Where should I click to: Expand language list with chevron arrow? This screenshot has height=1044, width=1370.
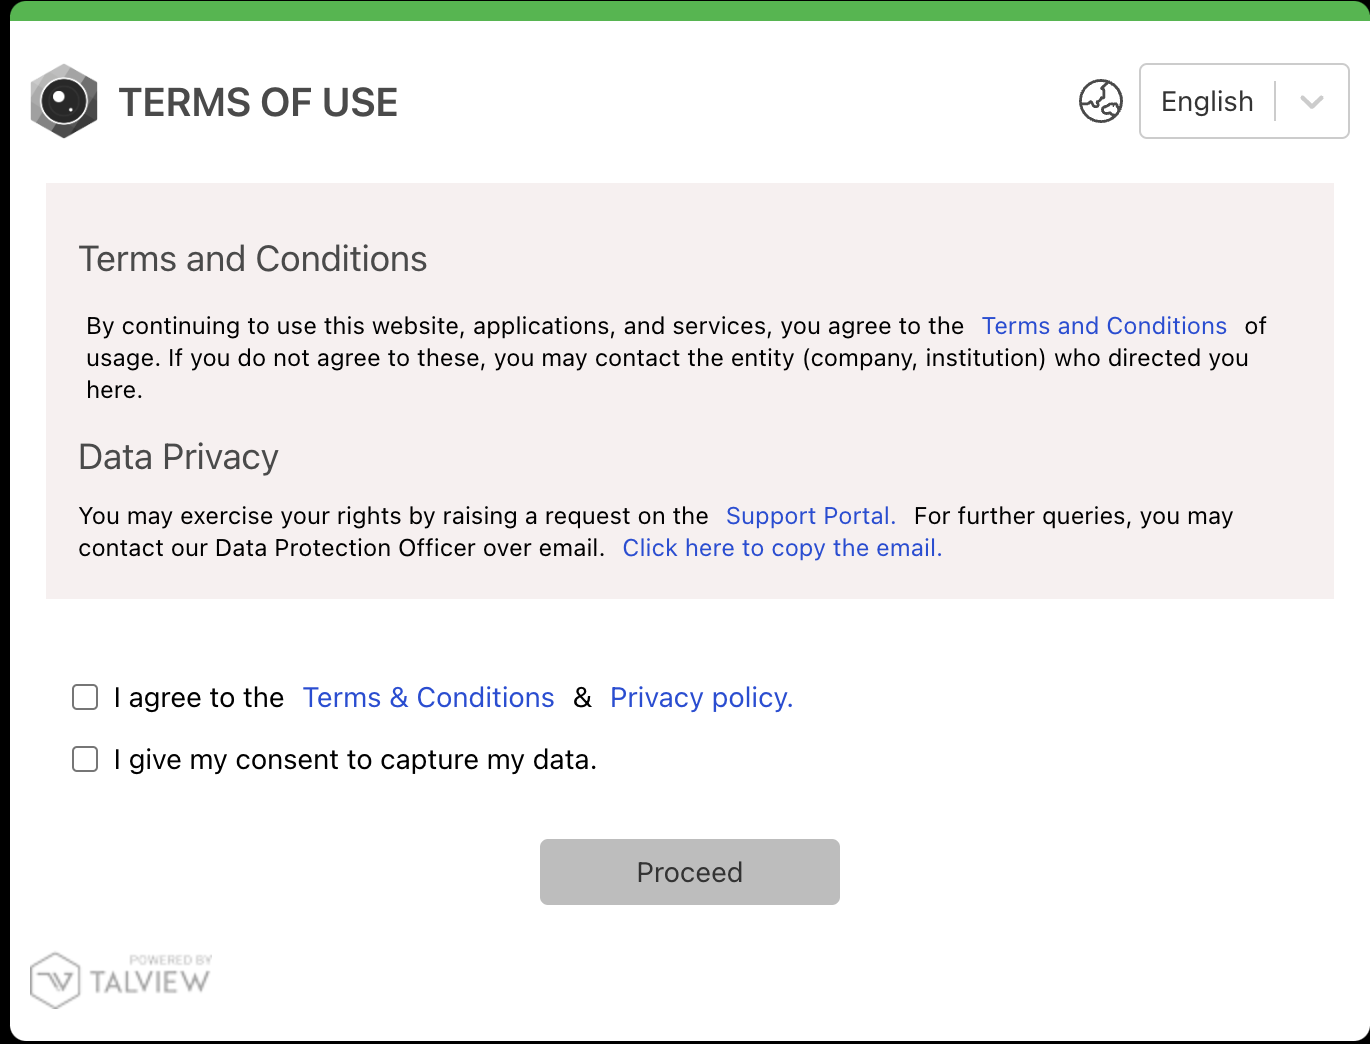(x=1312, y=102)
